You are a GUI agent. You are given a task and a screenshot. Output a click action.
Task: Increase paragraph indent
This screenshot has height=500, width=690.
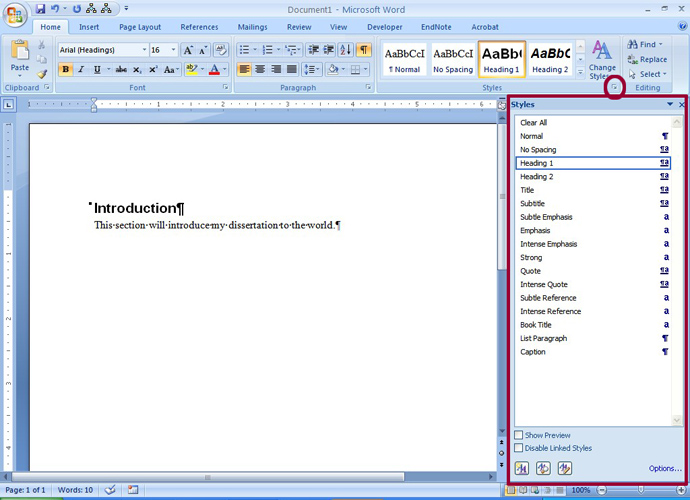tap(329, 50)
